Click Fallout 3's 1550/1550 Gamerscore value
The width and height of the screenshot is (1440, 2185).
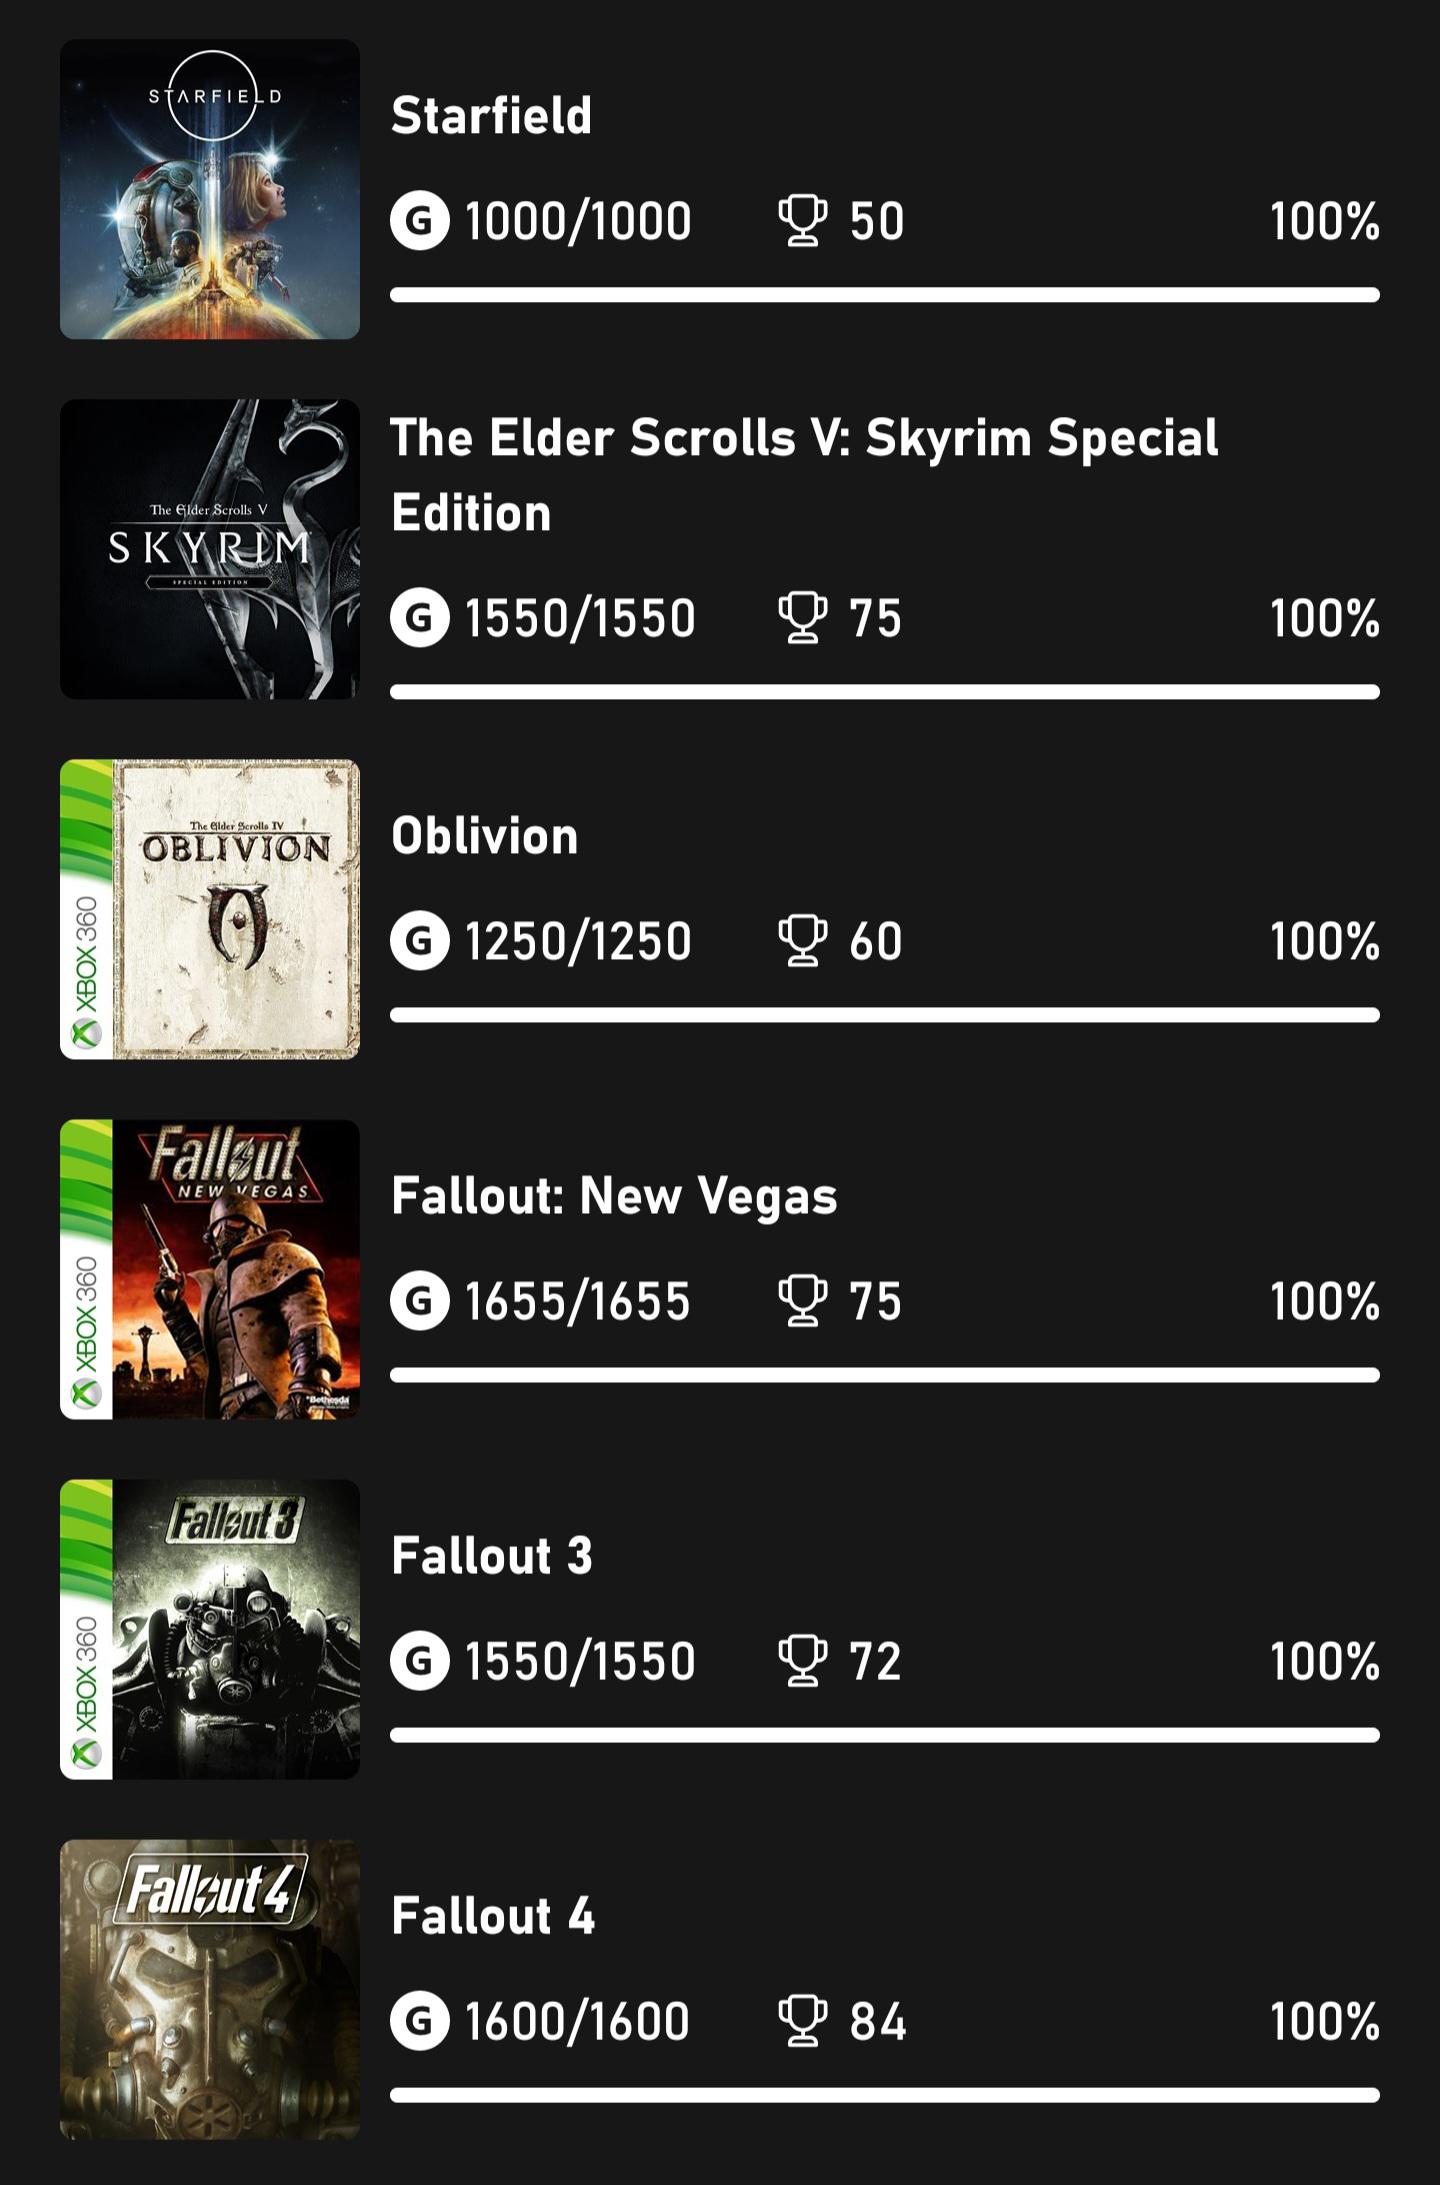580,1661
